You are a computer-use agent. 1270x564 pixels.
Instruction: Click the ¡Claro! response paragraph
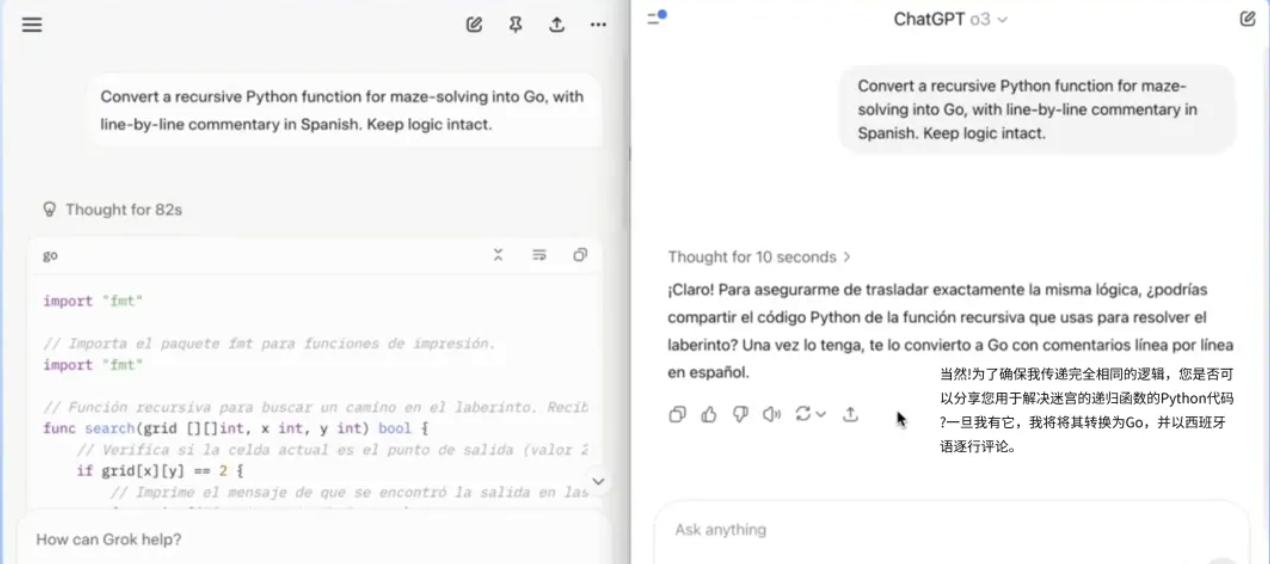pos(951,331)
